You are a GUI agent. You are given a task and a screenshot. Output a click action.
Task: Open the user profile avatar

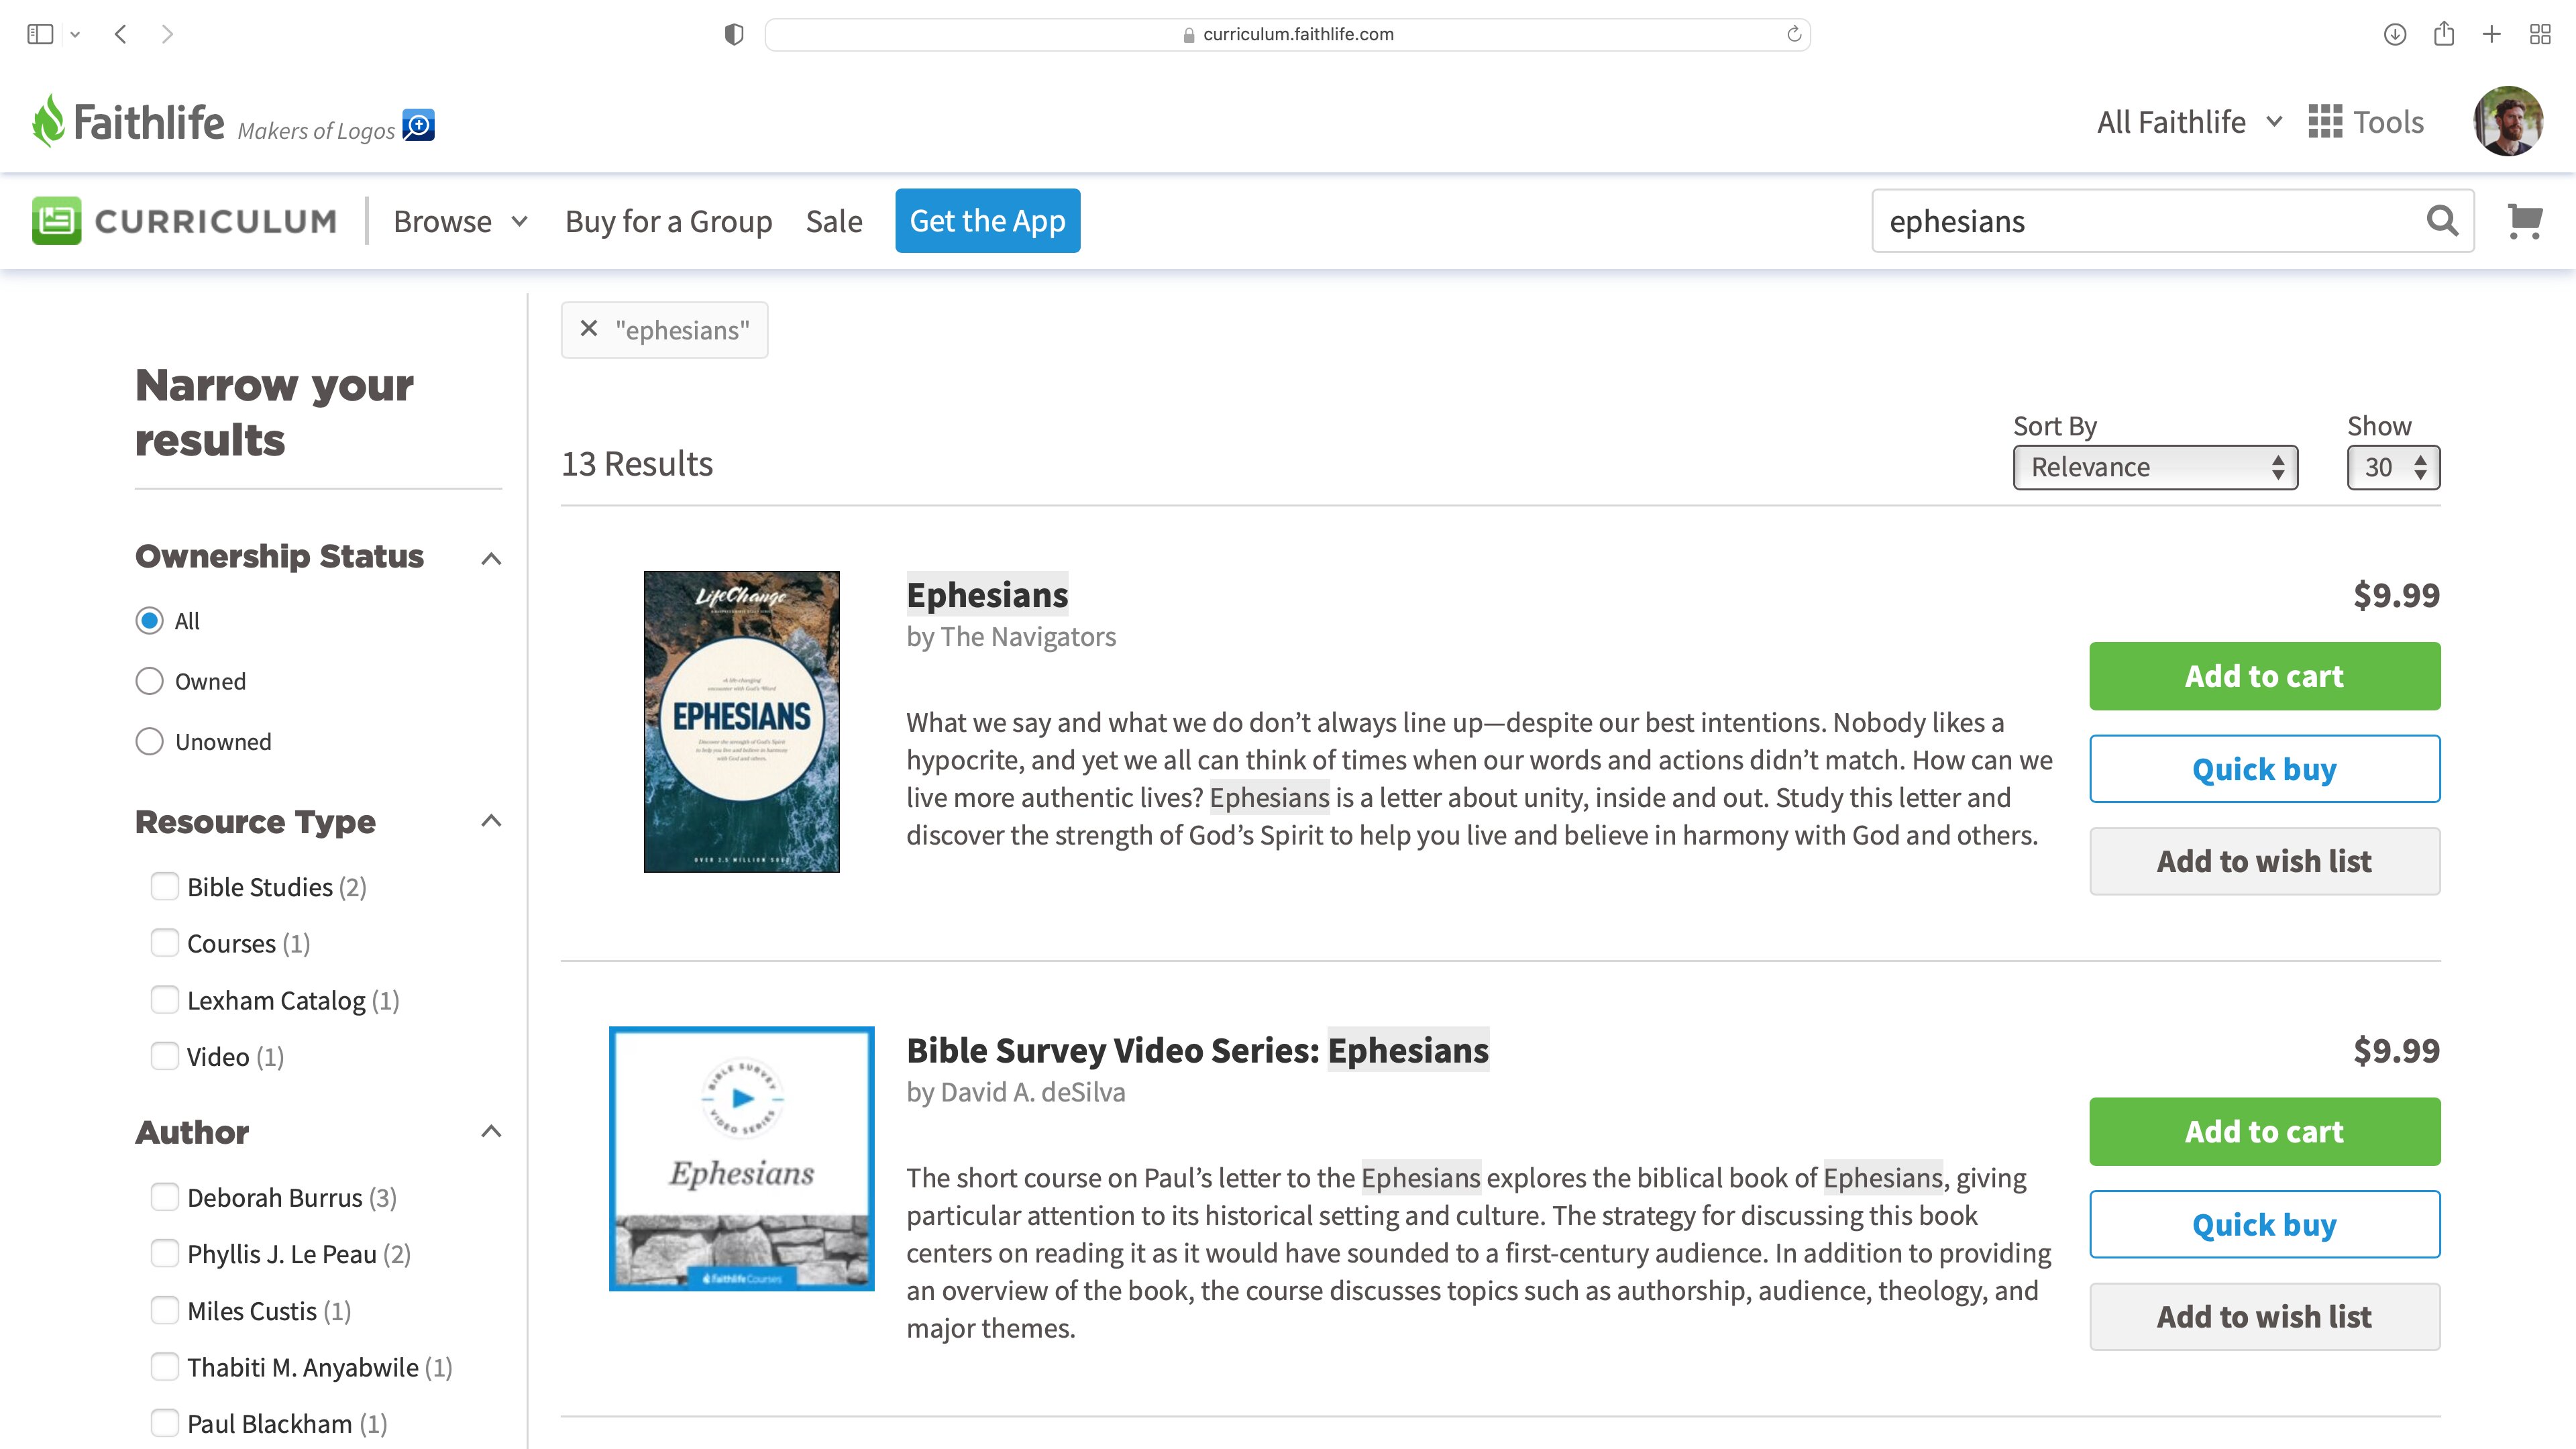[x=2508, y=121]
